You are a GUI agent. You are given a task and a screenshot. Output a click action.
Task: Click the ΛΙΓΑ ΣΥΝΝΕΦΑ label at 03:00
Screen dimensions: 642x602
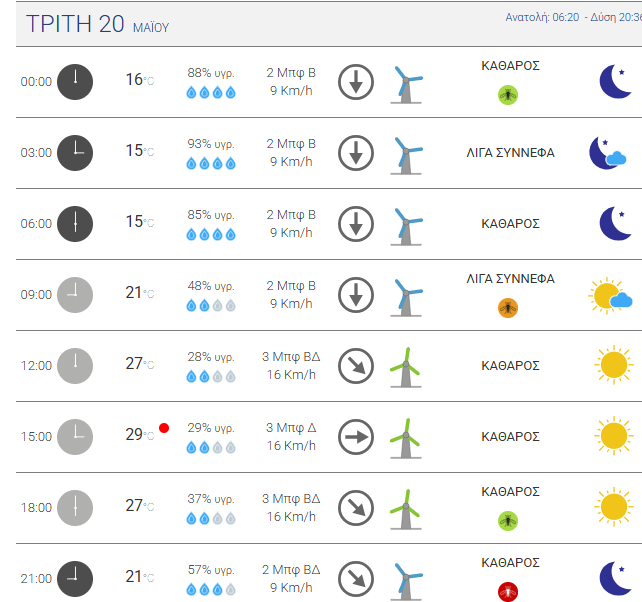click(511, 153)
